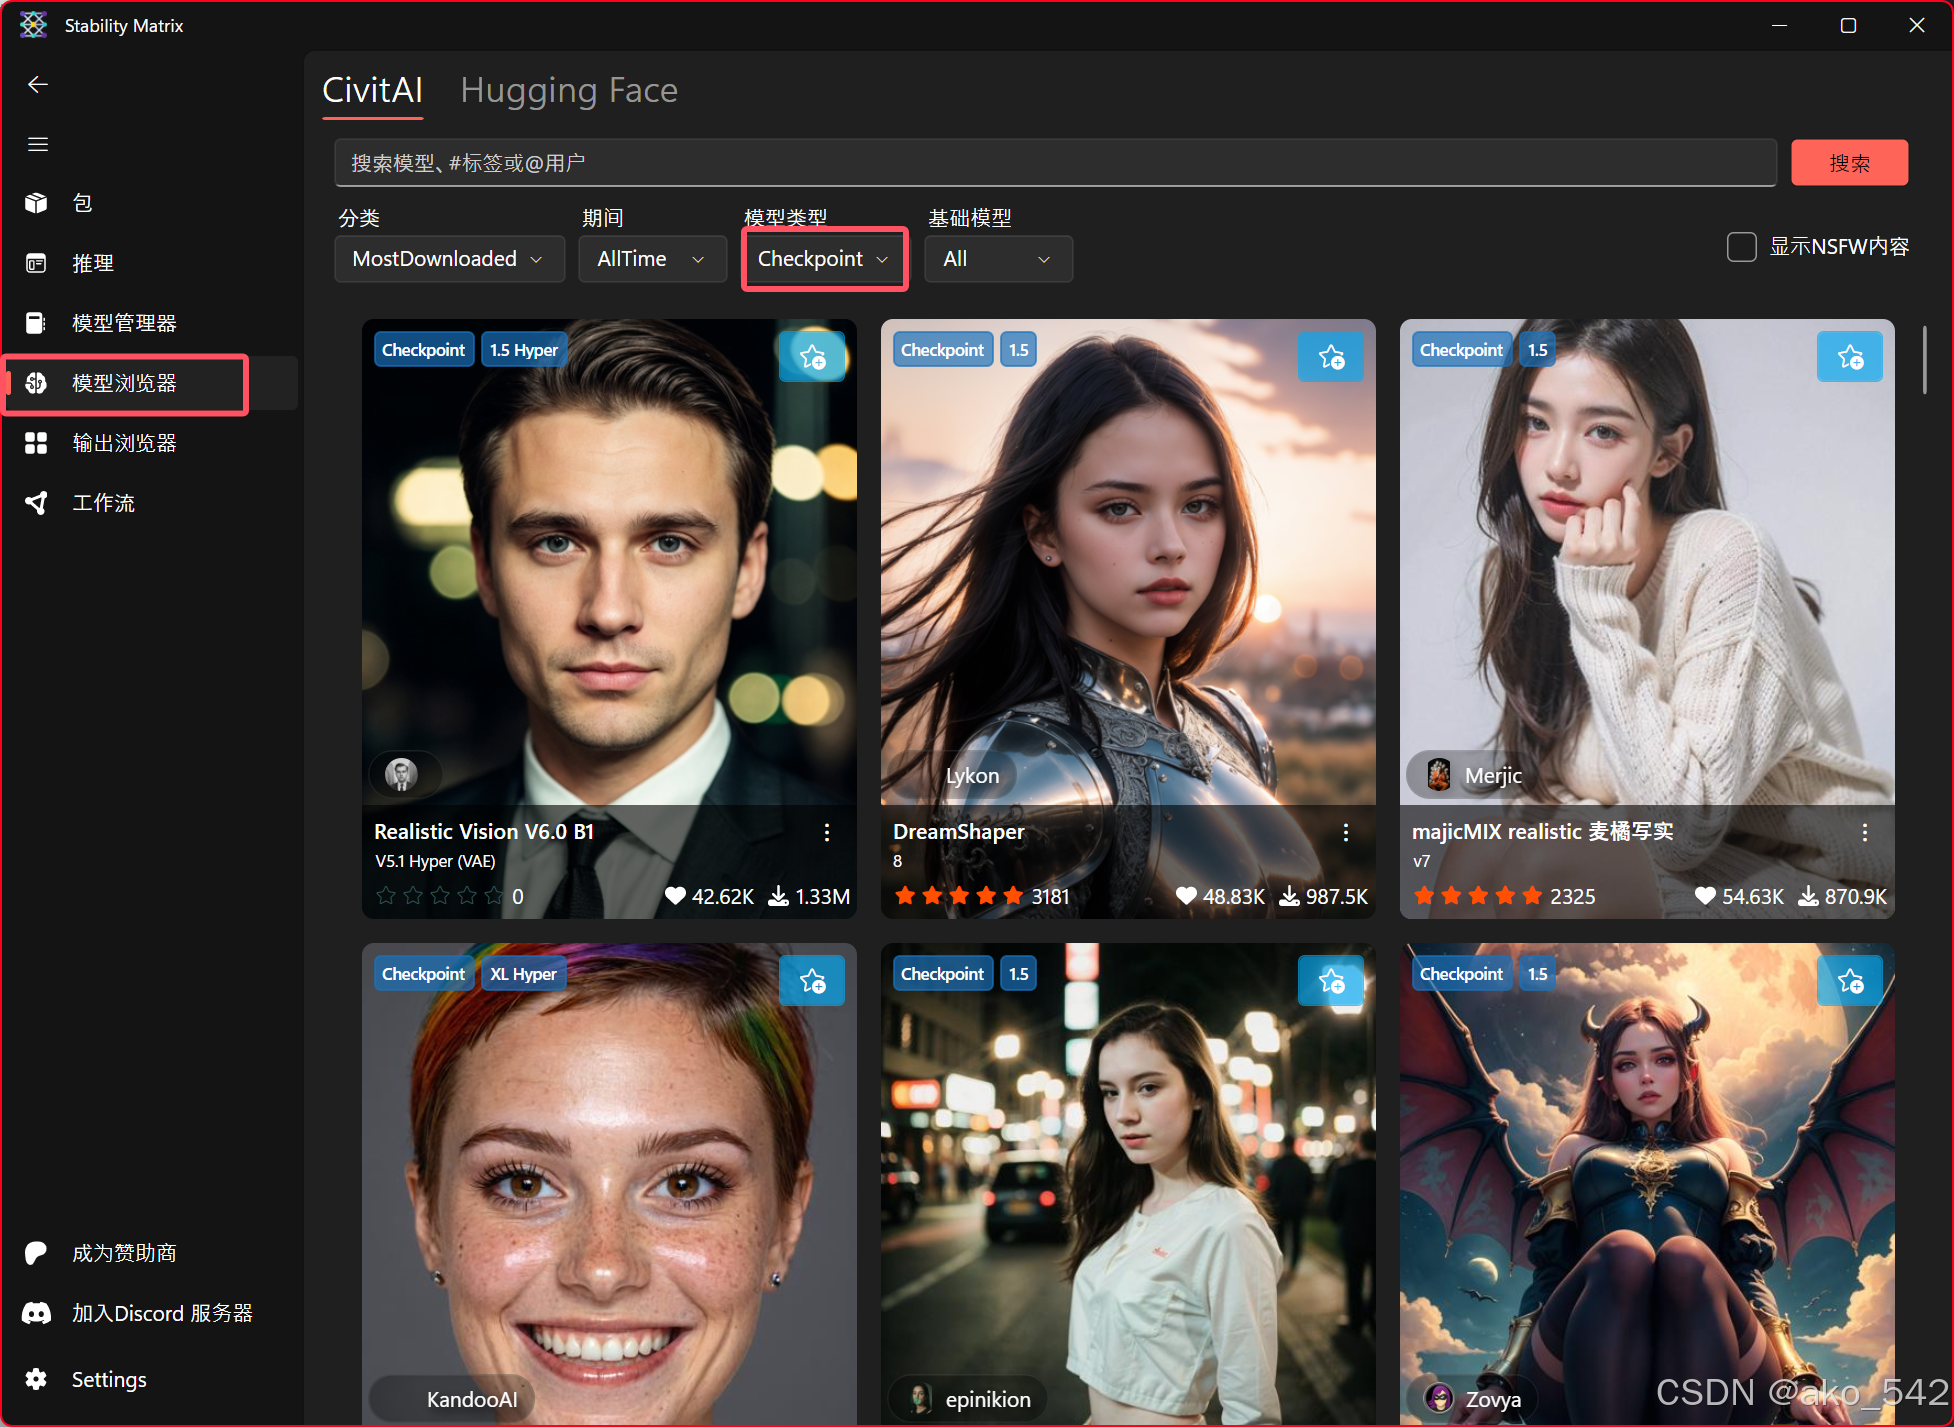Open the Checkpoint model type dropdown
Image resolution: width=1954 pixels, height=1427 pixels.
click(824, 259)
